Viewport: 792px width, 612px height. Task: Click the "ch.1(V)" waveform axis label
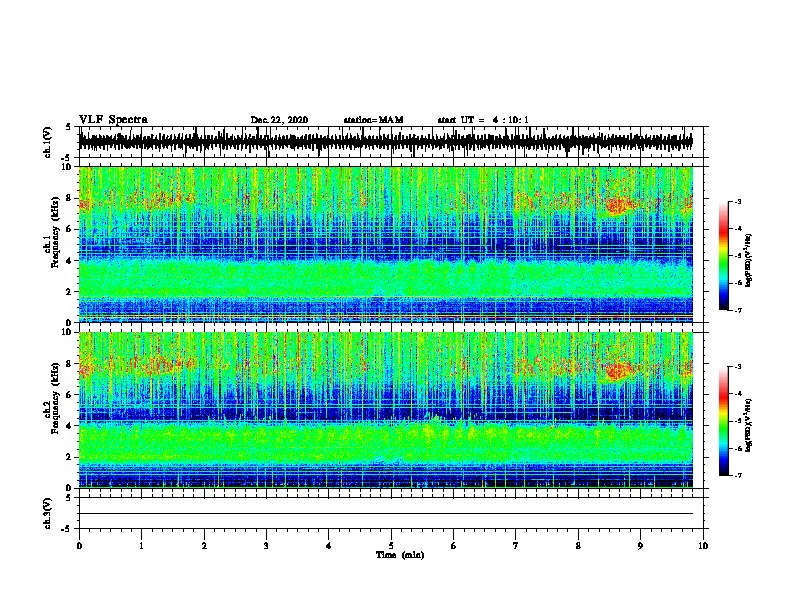pos(48,142)
